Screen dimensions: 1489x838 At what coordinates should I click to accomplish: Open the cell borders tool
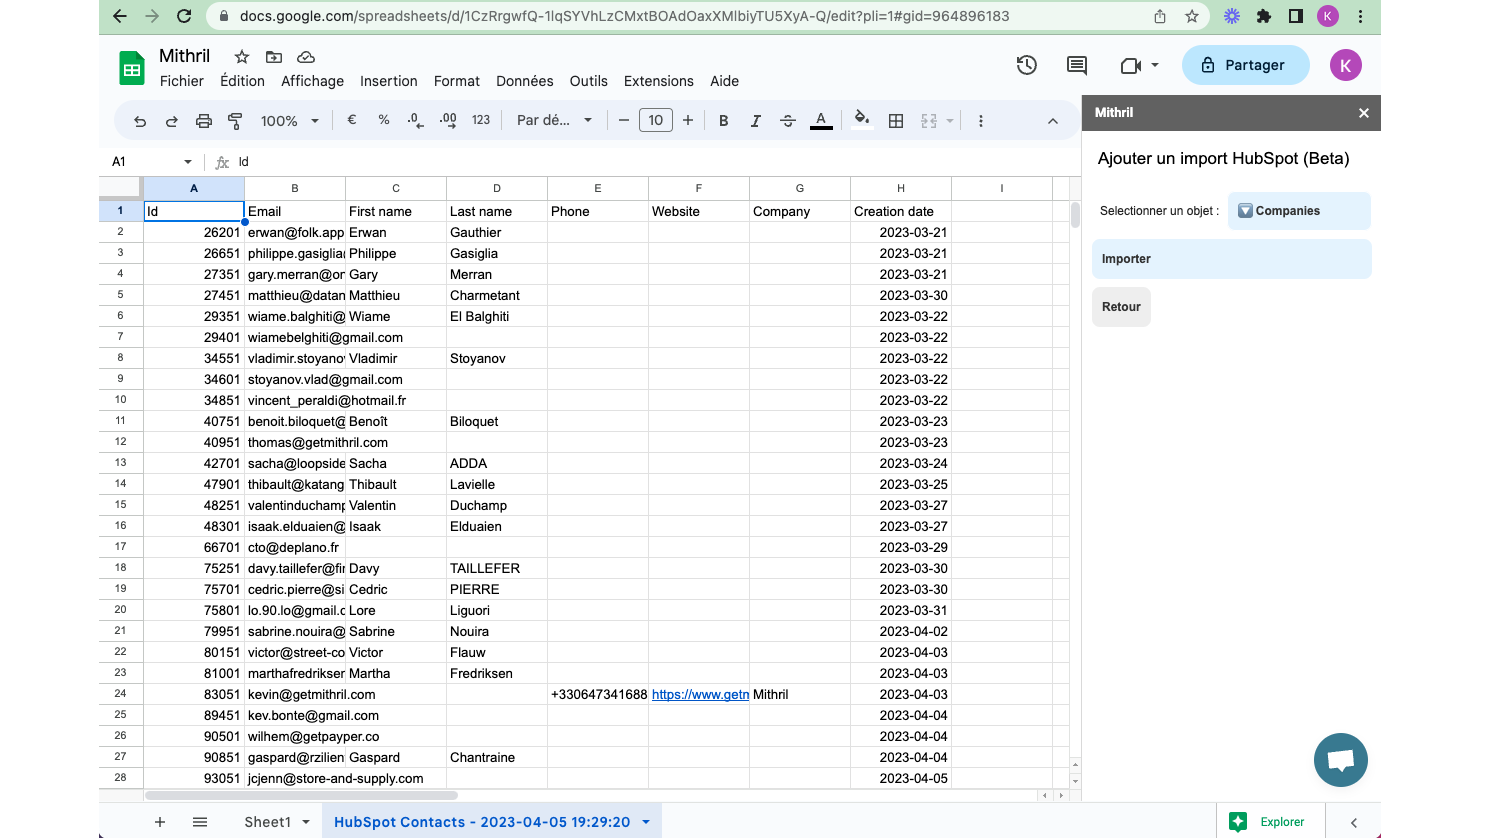point(896,121)
